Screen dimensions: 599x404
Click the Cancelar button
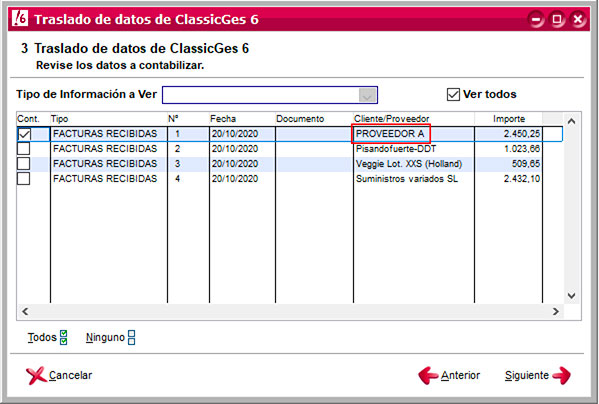pos(59,375)
